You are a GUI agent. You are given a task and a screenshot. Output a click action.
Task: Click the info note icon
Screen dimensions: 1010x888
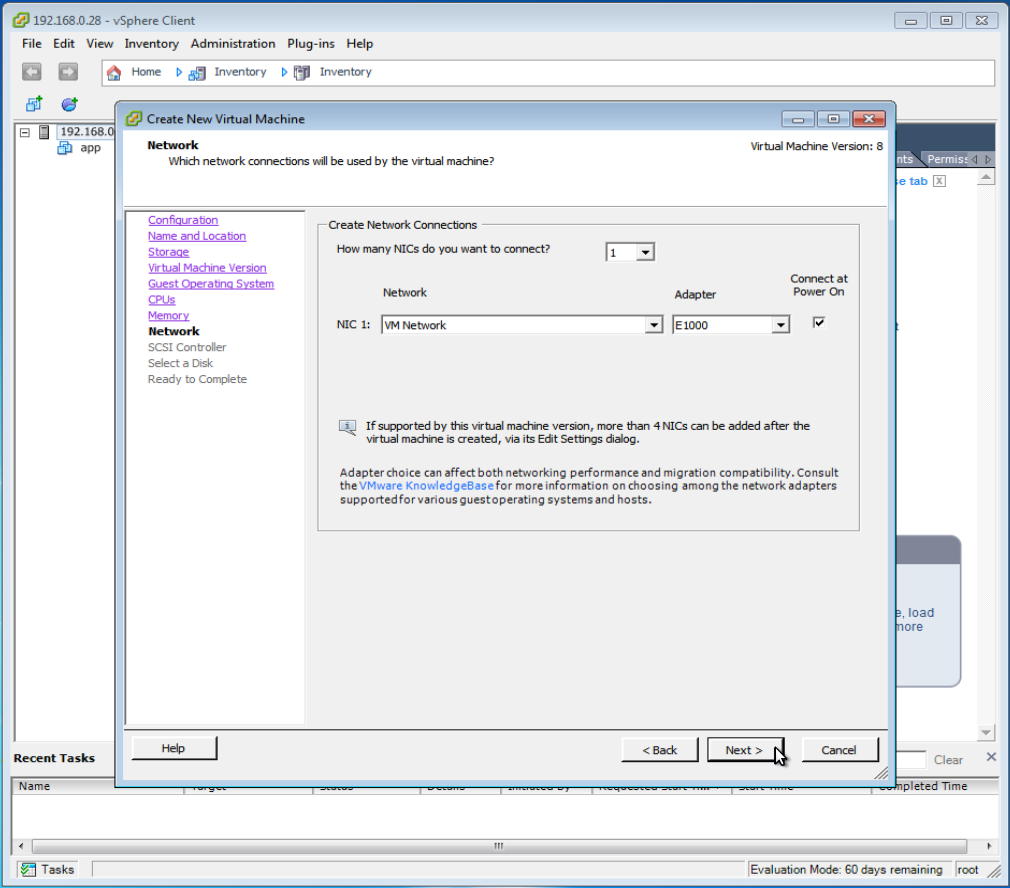tap(348, 428)
